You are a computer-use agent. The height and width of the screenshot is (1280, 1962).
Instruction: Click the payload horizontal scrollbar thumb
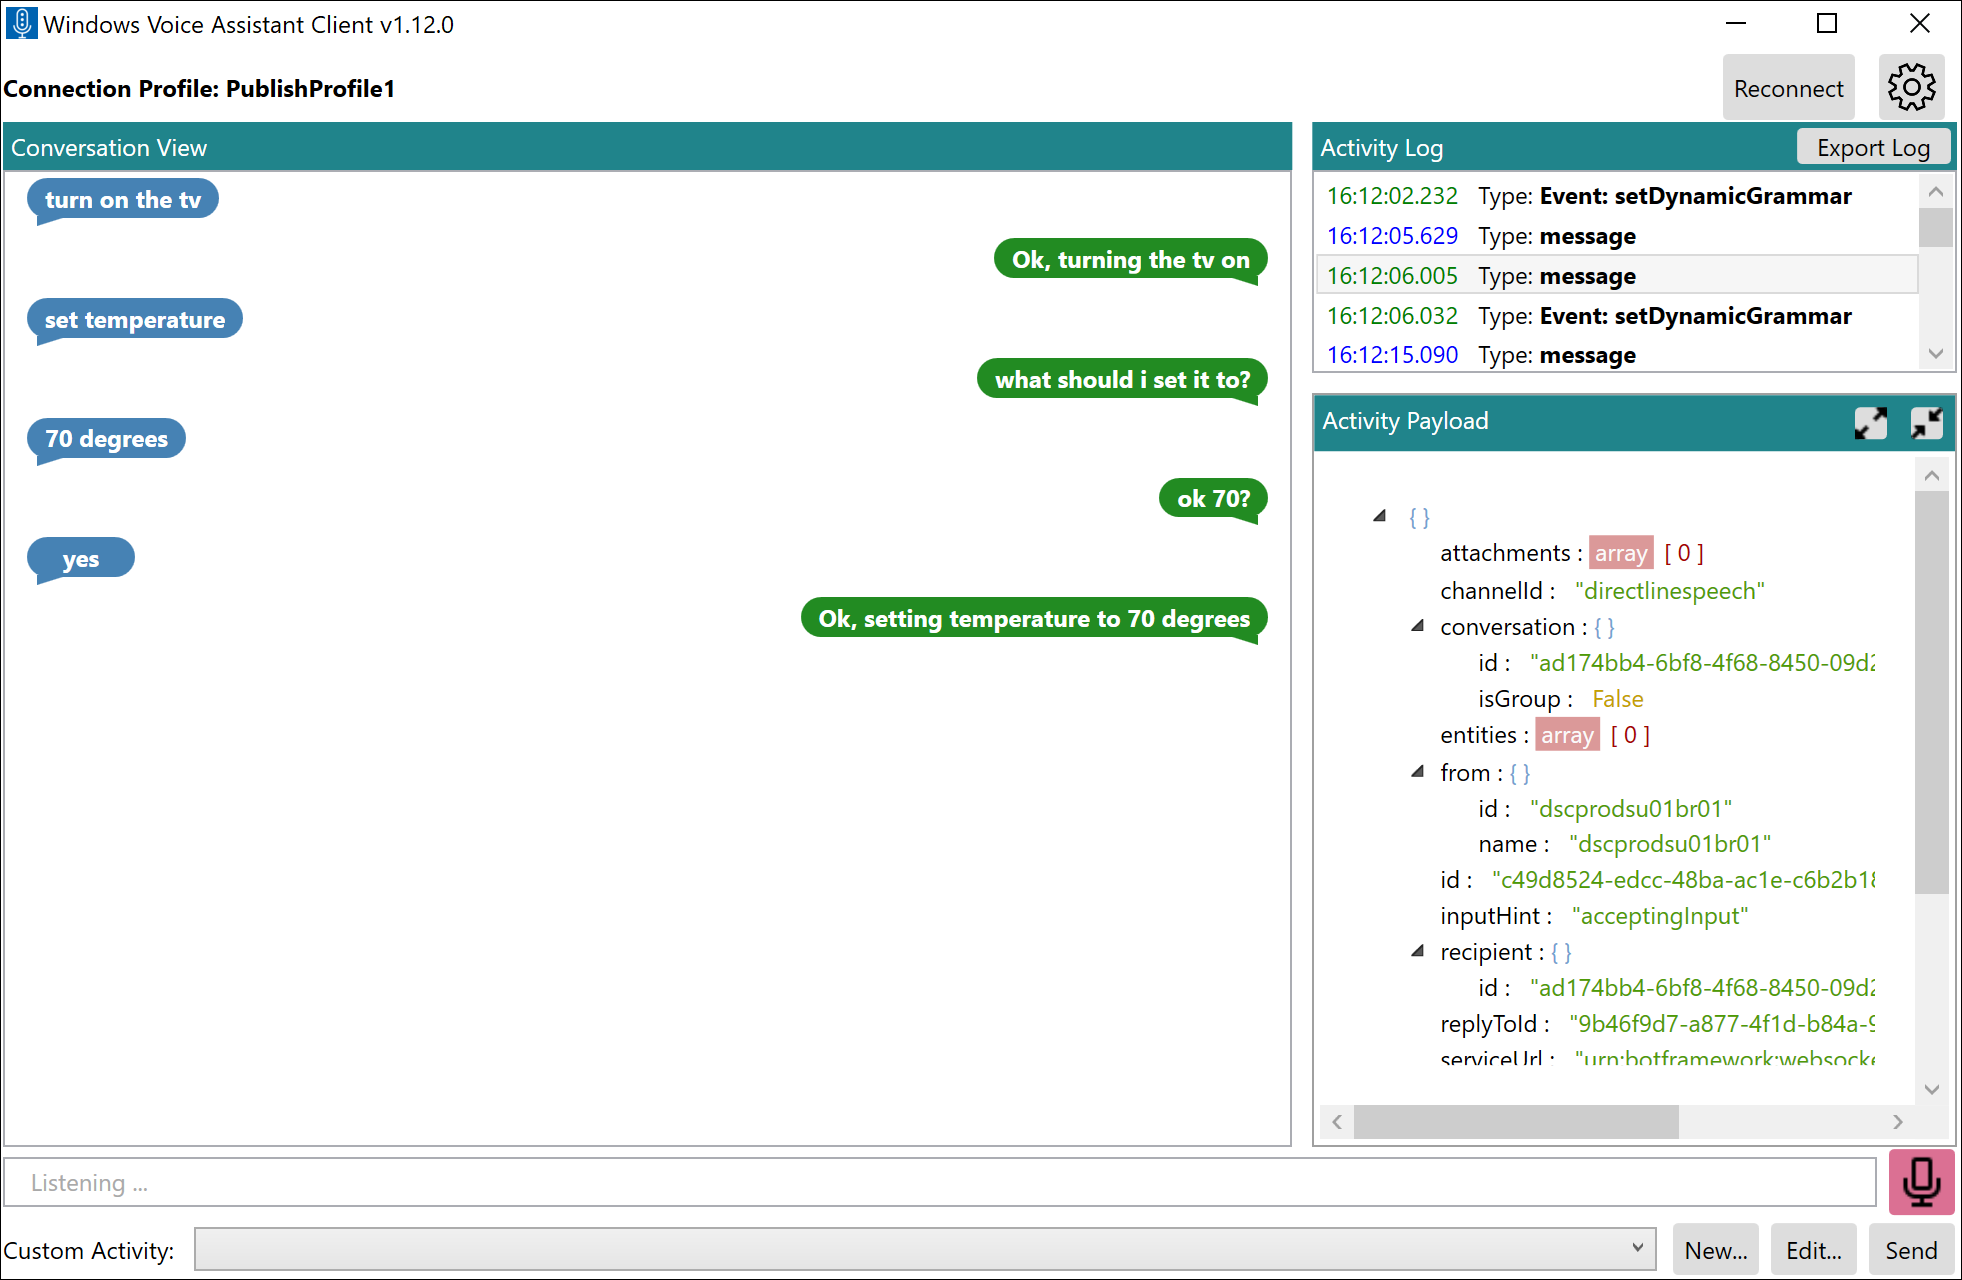(1516, 1122)
